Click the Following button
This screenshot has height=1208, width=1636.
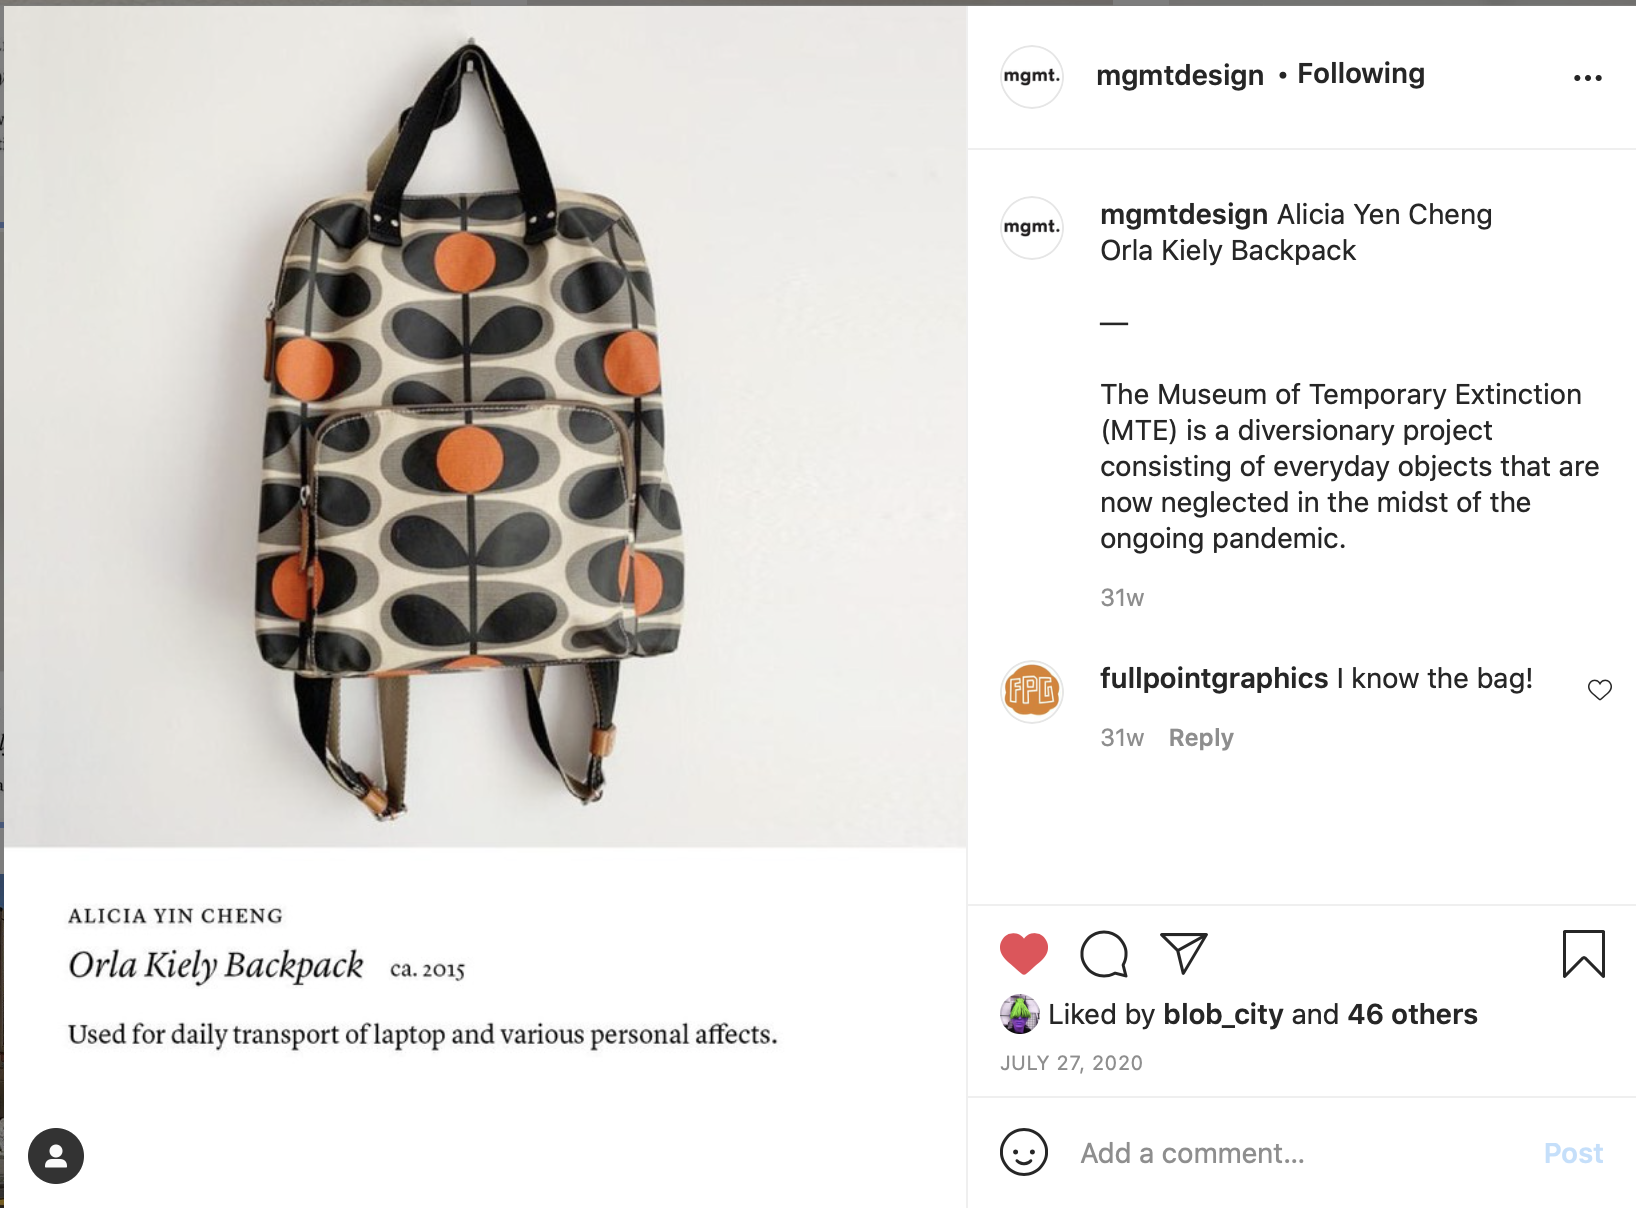coord(1360,74)
